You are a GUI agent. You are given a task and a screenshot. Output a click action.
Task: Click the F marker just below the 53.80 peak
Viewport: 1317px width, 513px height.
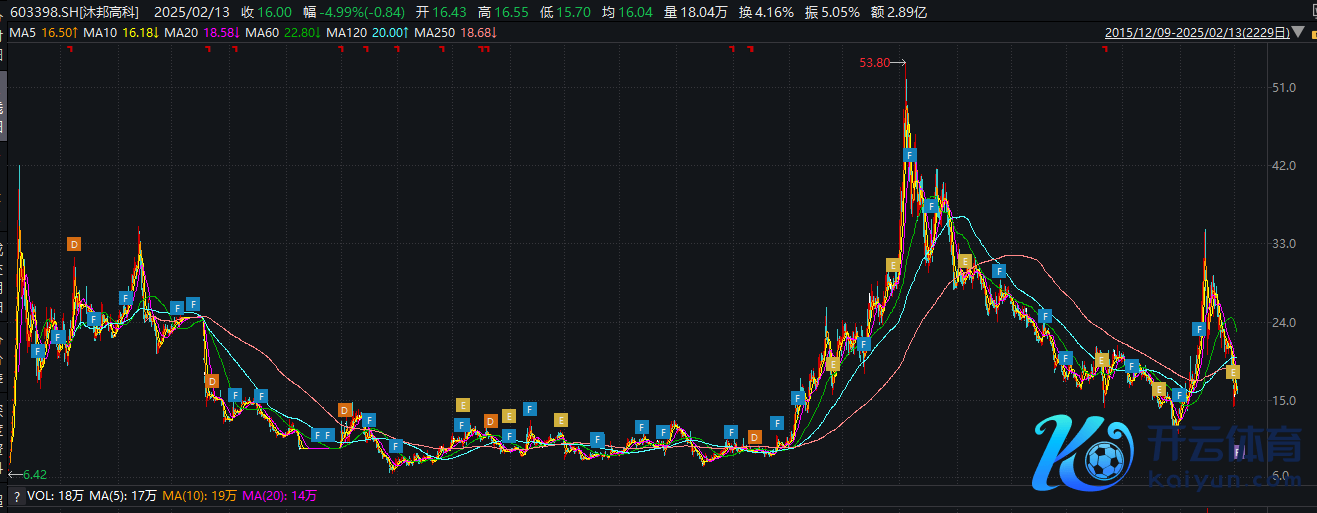pos(910,155)
